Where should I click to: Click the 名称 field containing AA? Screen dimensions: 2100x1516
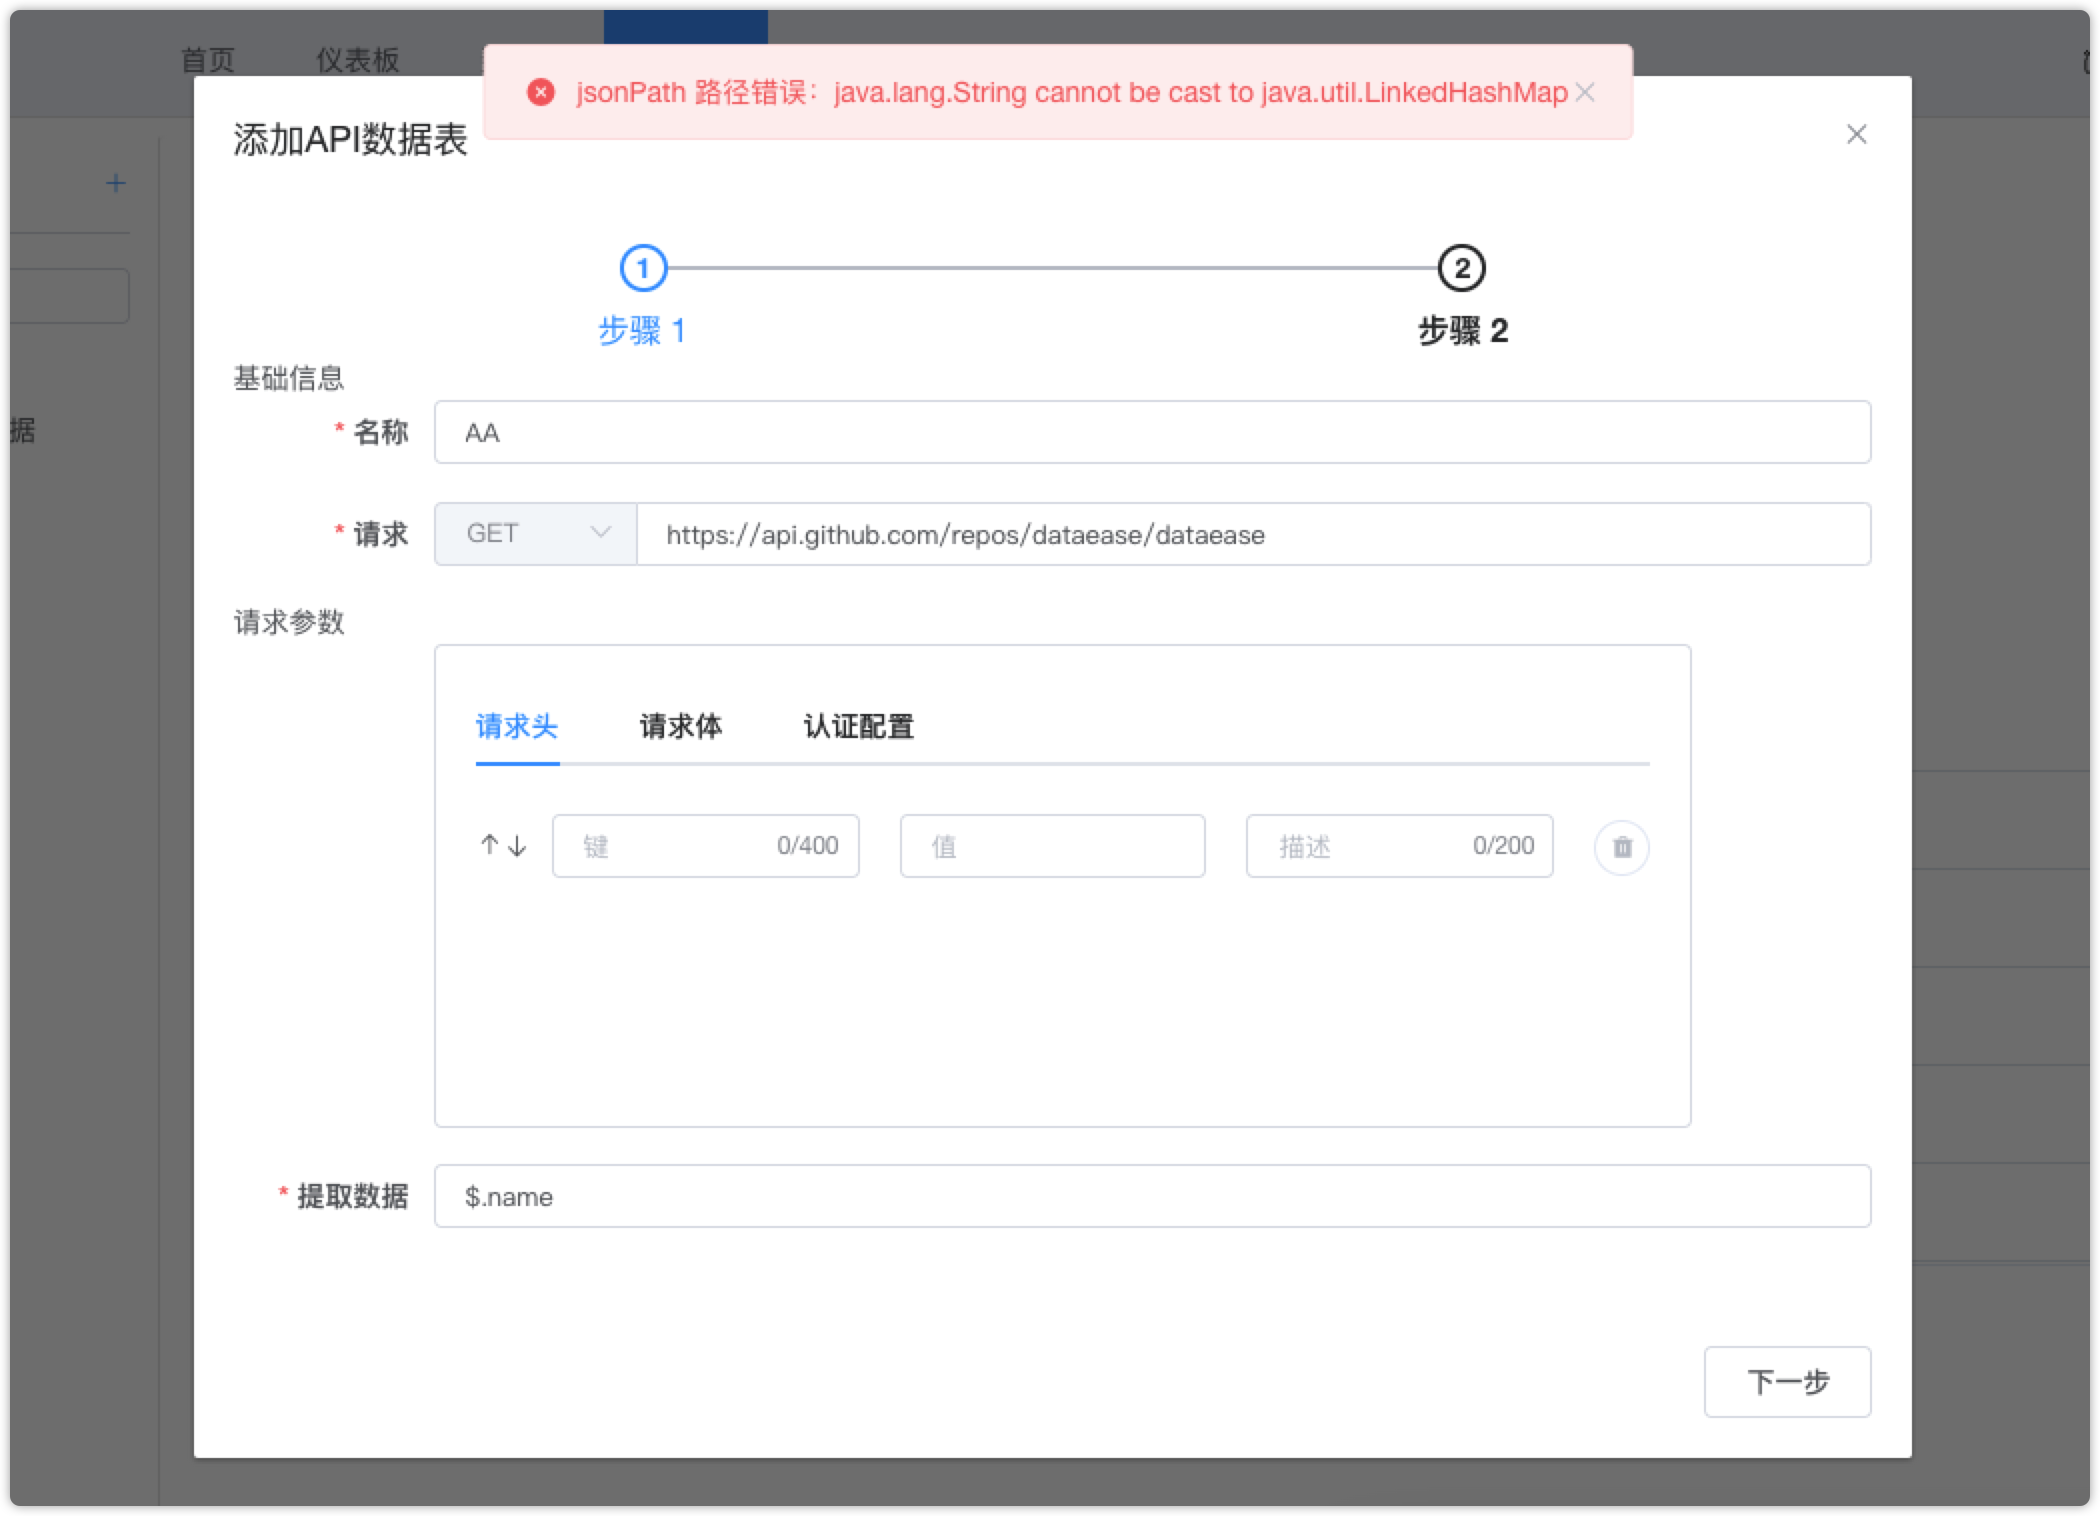point(1150,432)
